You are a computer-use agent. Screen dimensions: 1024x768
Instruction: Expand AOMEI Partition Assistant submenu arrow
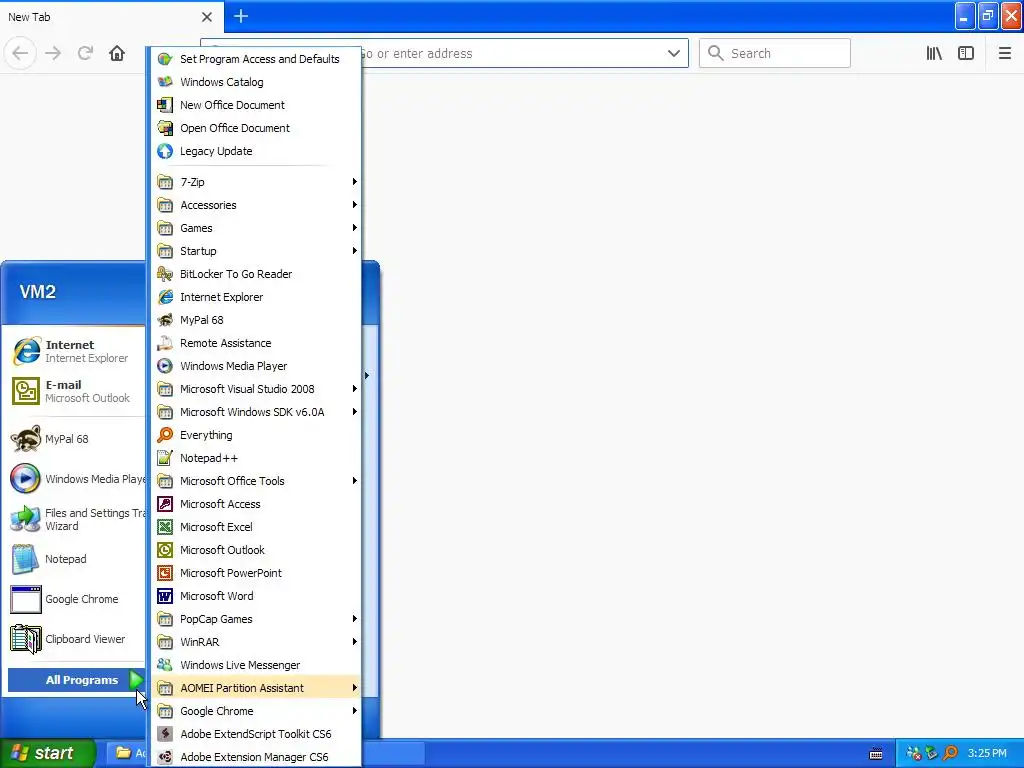click(x=355, y=688)
